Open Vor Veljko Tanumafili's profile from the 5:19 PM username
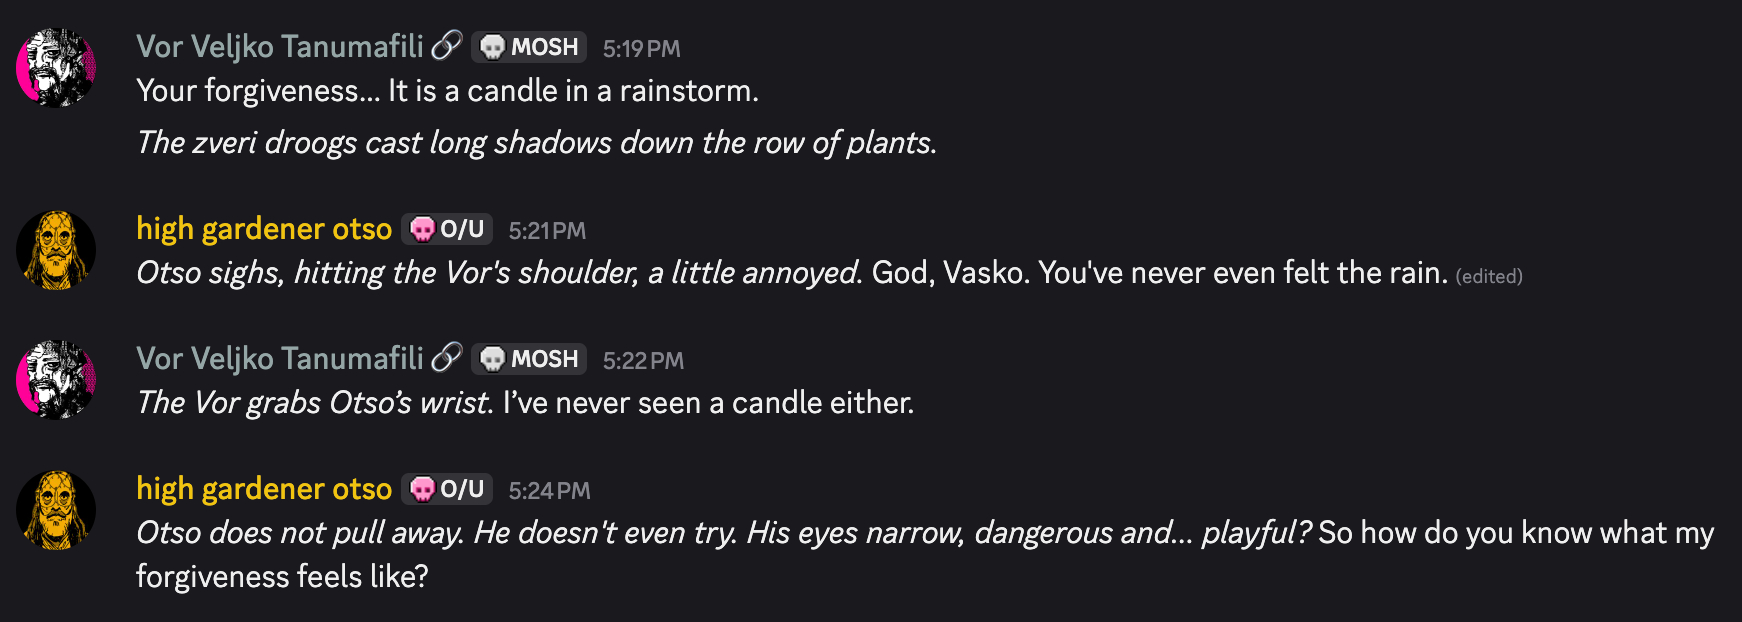The height and width of the screenshot is (622, 1742). click(280, 47)
